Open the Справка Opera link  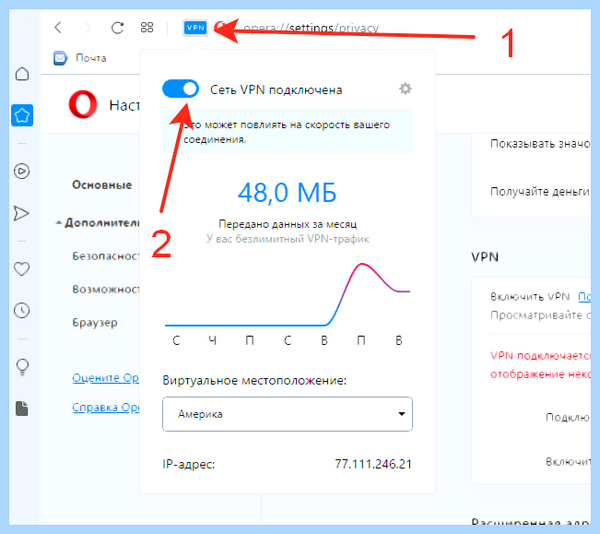pos(106,407)
